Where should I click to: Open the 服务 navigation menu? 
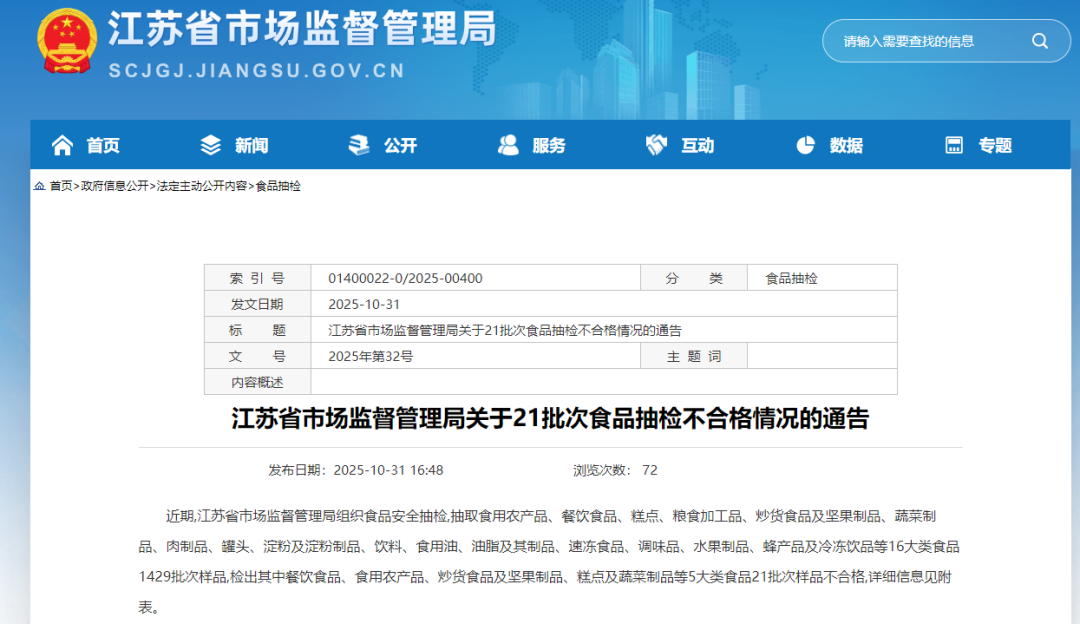coord(548,146)
